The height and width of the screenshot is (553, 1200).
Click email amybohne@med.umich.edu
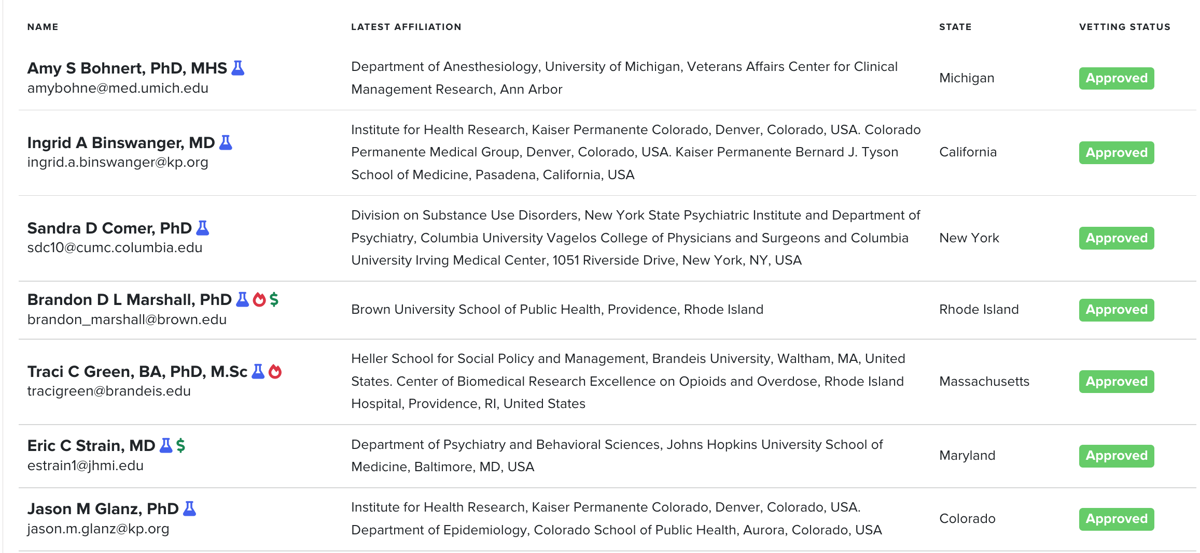click(x=118, y=88)
